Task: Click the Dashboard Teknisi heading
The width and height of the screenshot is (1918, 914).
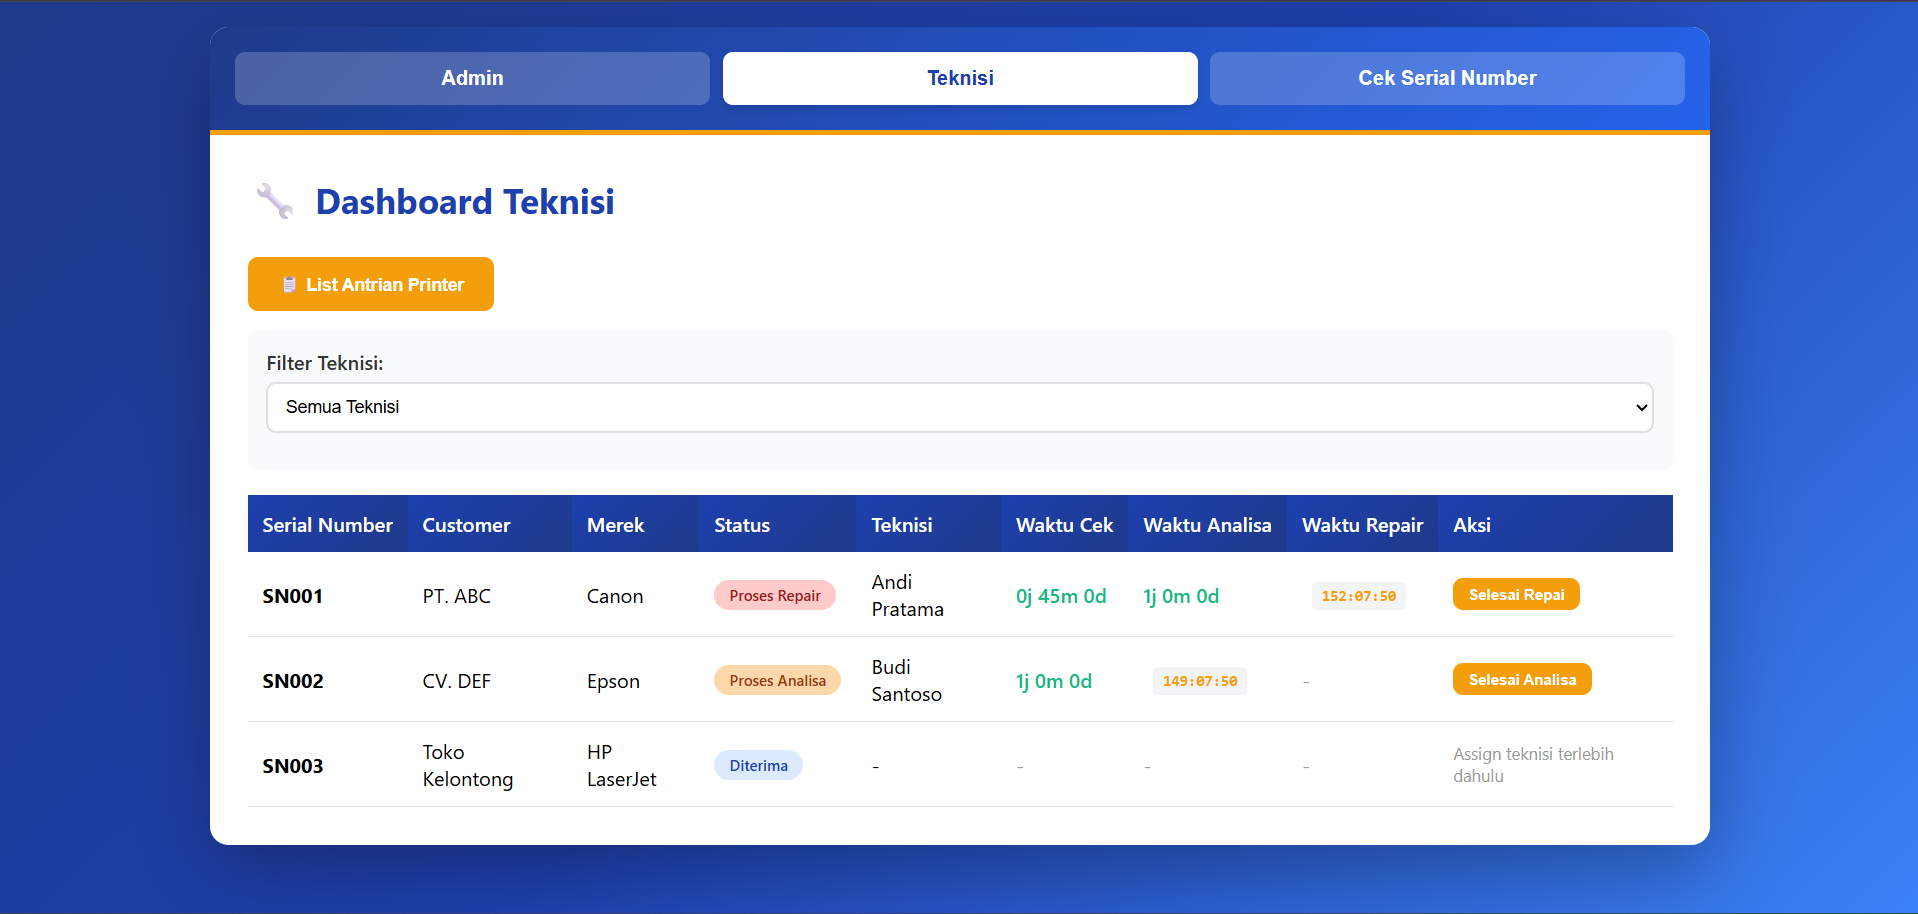Action: click(465, 202)
